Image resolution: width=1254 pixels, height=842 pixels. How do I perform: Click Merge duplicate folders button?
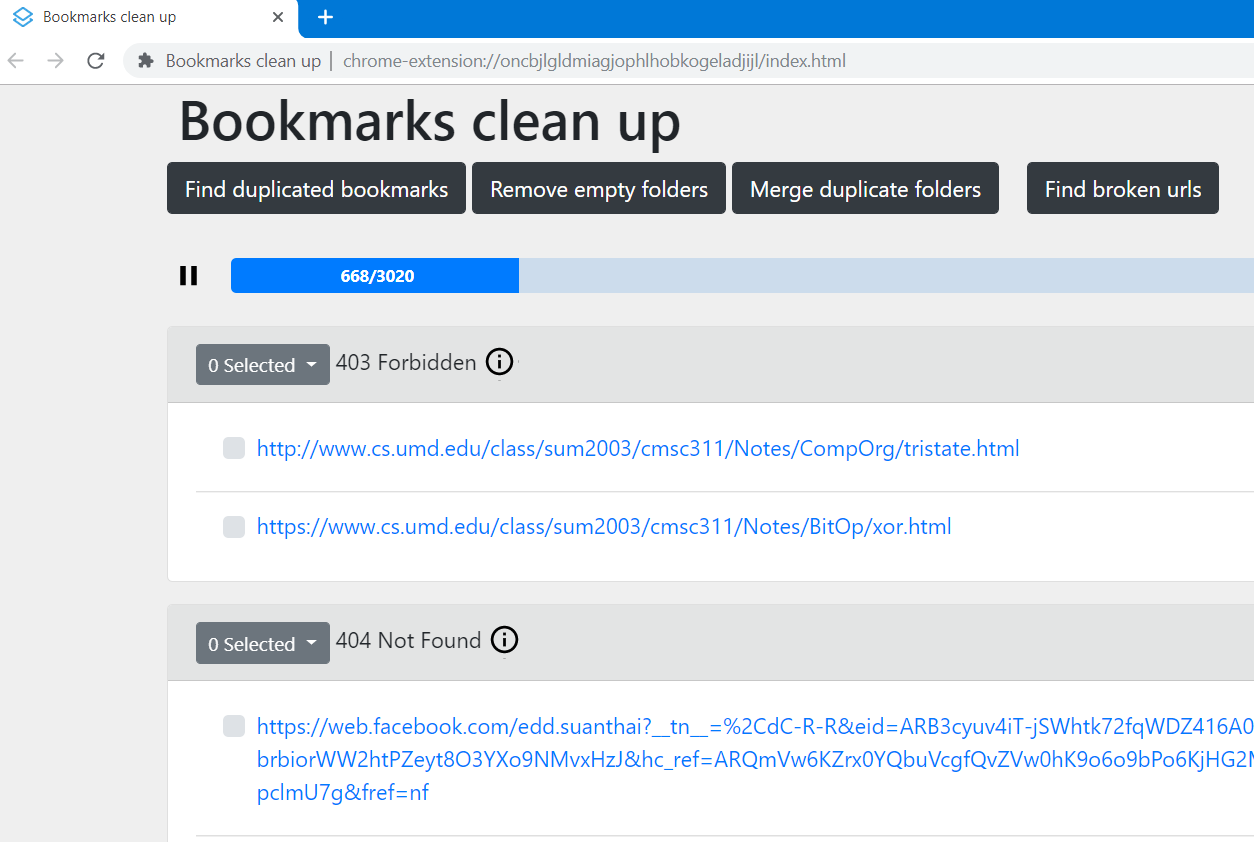point(865,189)
